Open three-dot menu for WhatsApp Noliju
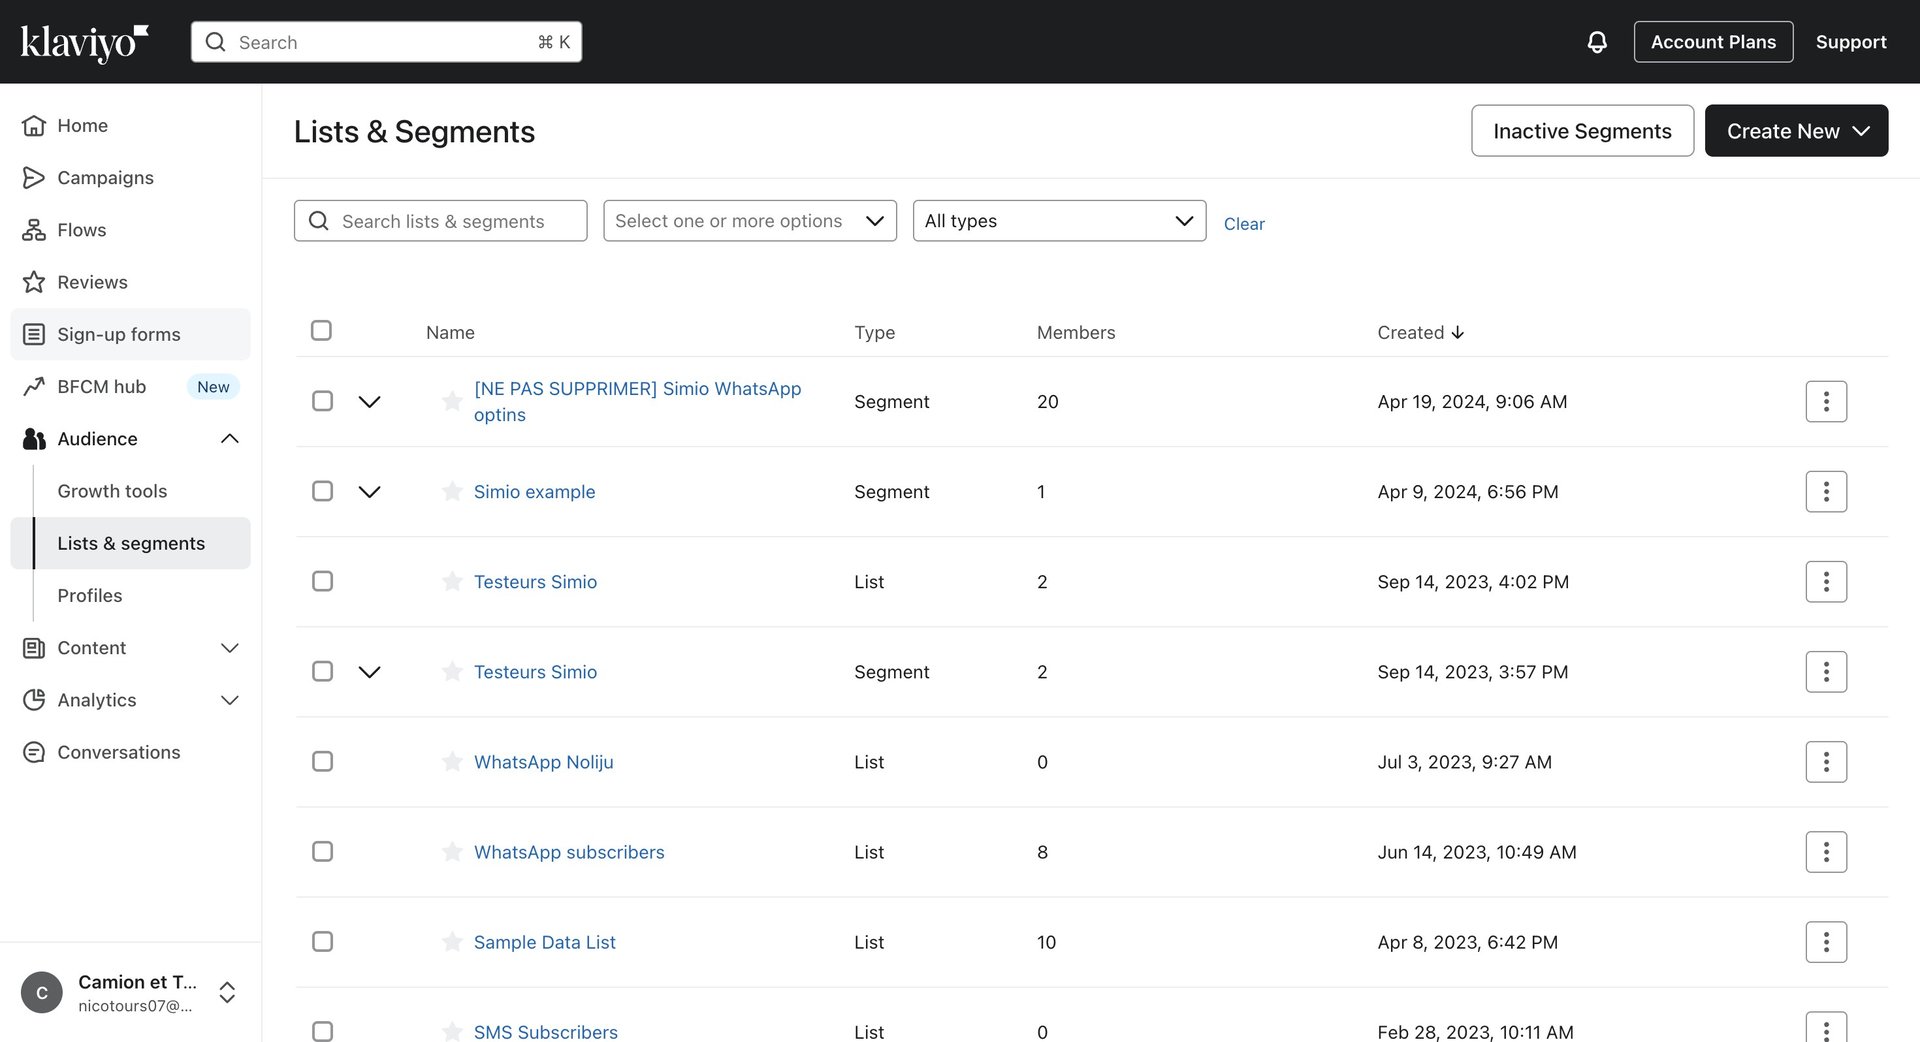The width and height of the screenshot is (1920, 1042). pyautogui.click(x=1825, y=762)
